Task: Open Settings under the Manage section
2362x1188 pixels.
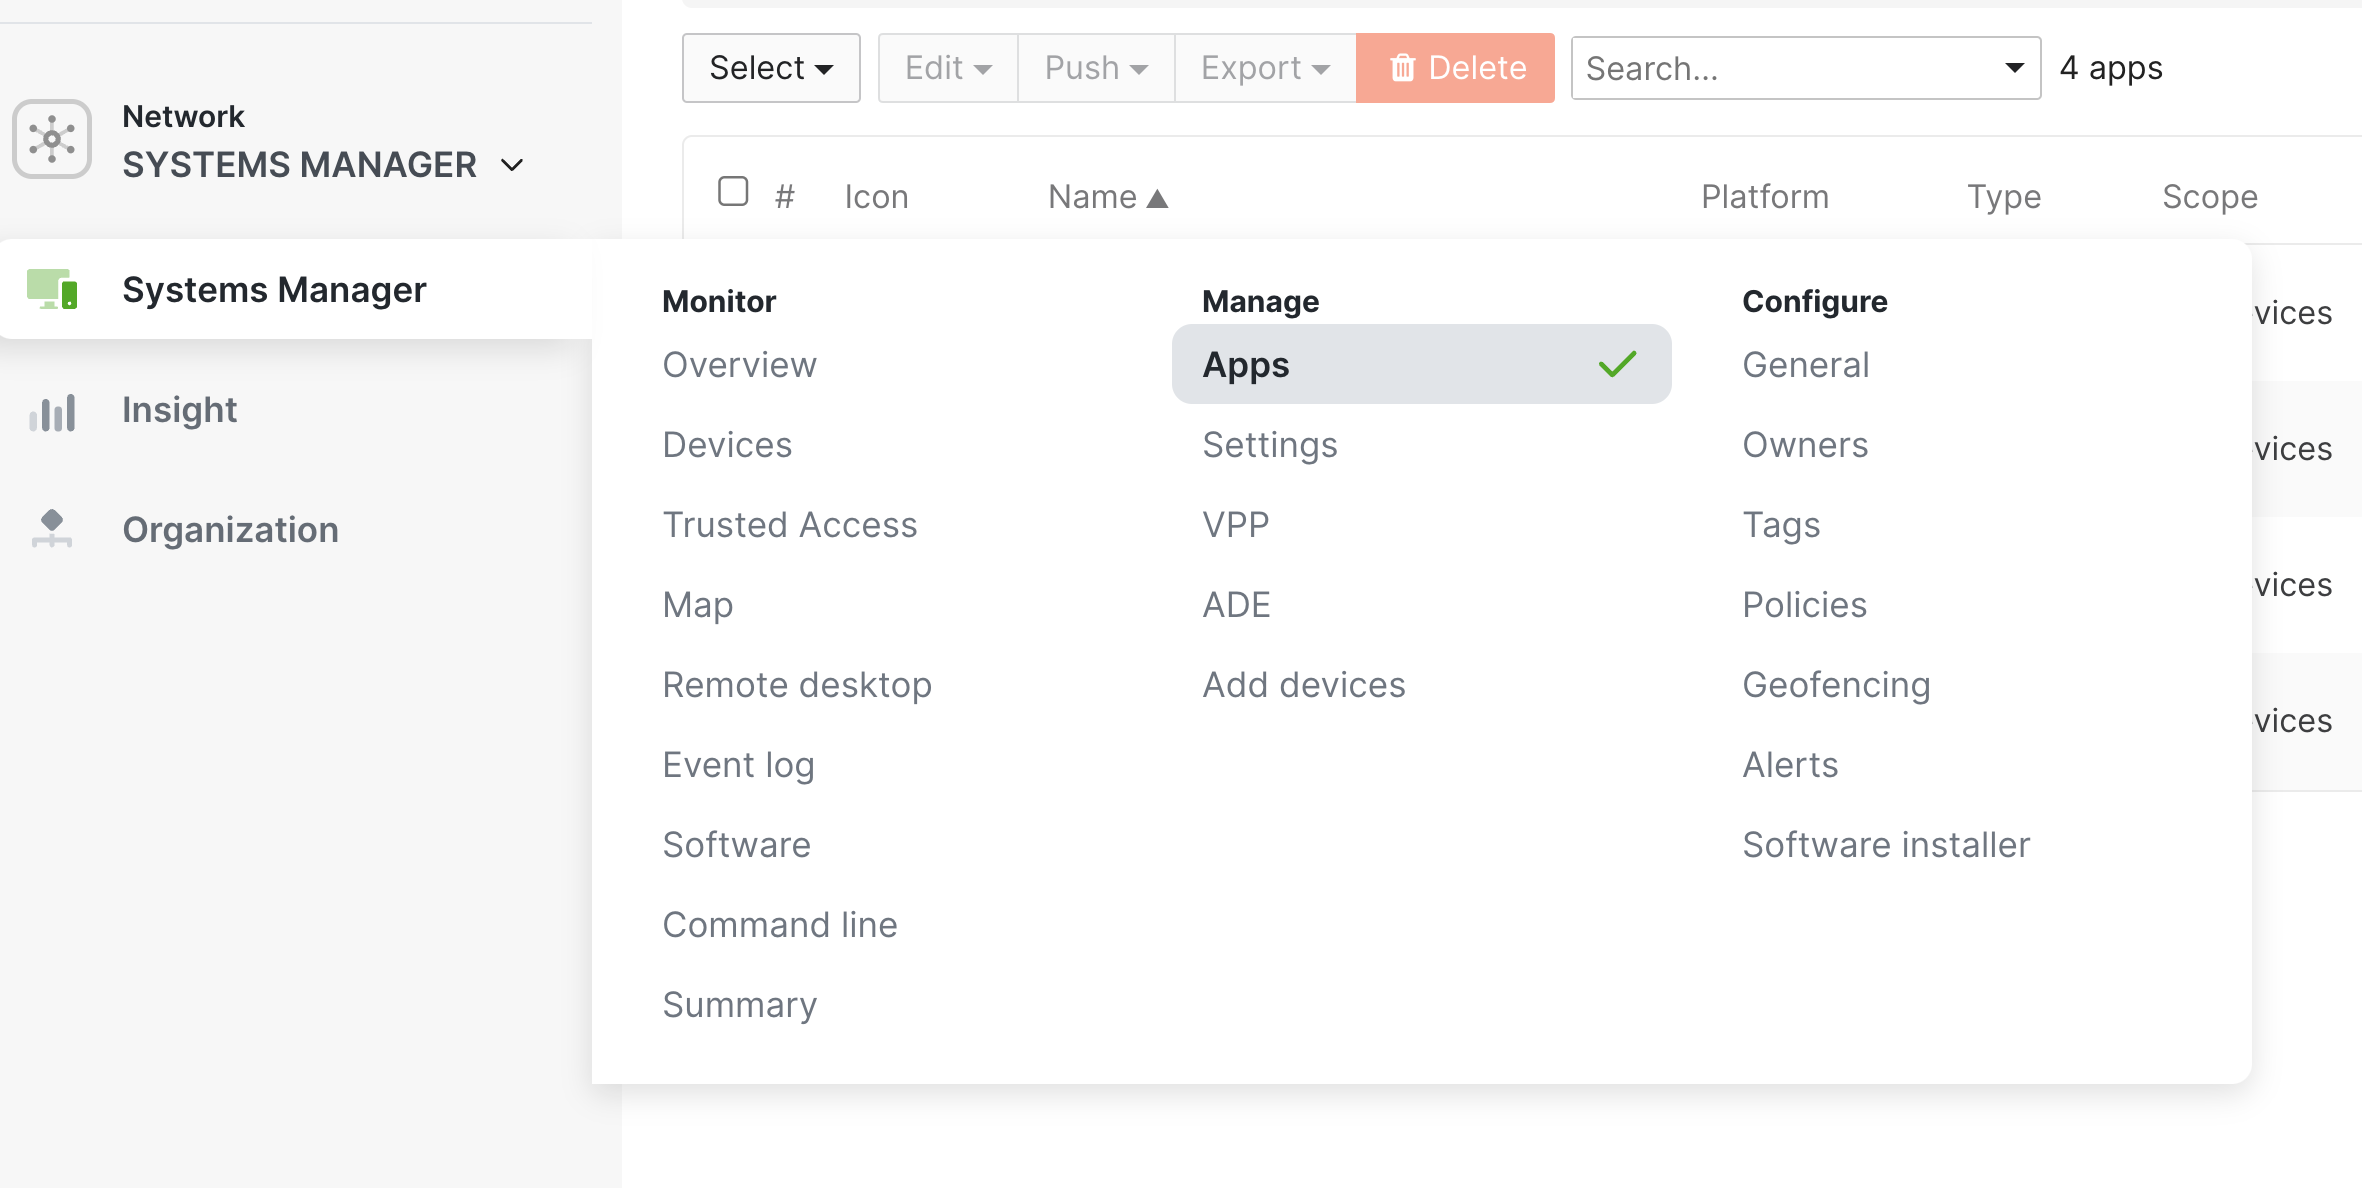Action: 1270,445
